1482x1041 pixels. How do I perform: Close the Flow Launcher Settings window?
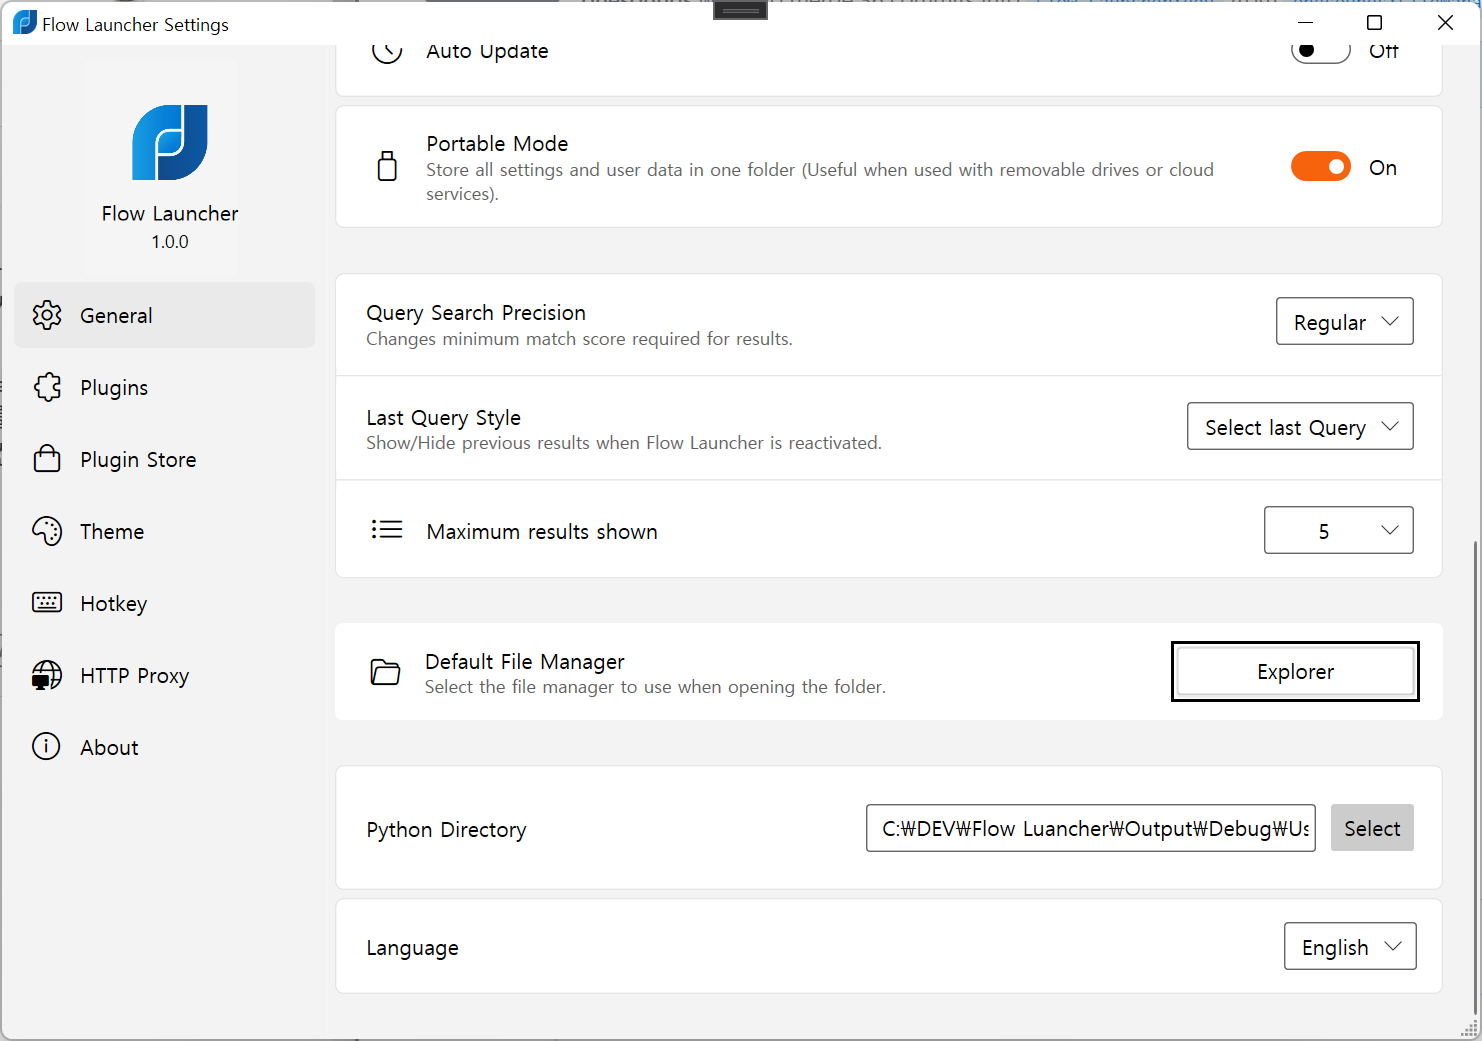(x=1445, y=22)
